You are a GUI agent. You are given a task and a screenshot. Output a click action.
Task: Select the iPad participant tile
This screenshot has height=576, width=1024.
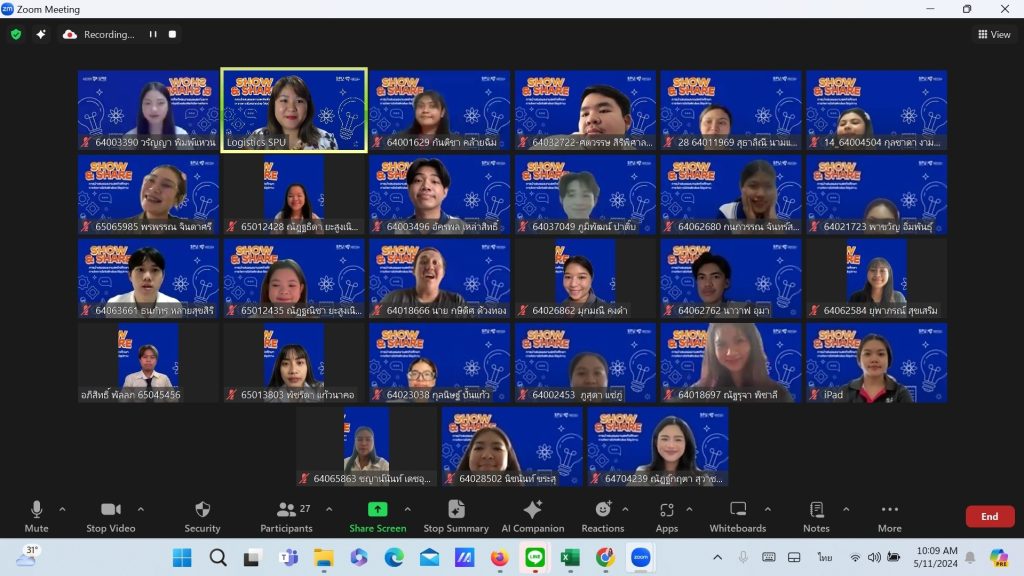[876, 363]
